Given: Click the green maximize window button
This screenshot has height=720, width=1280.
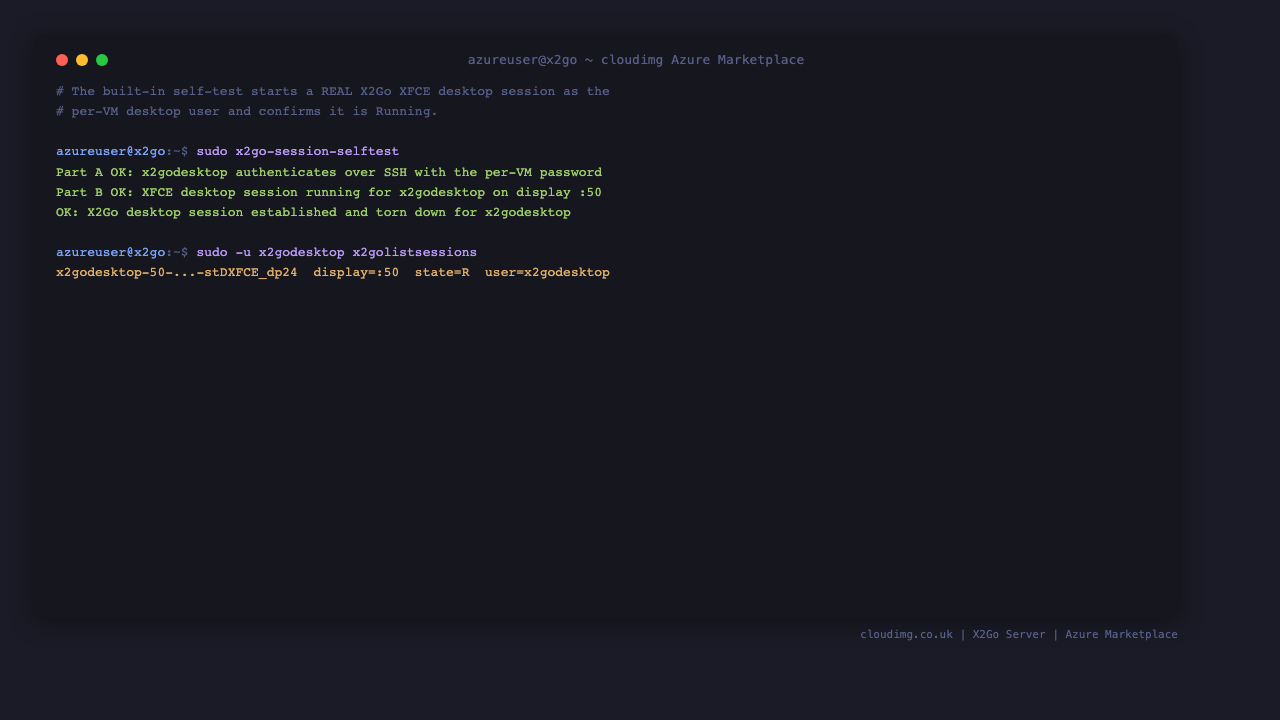Looking at the screenshot, I should click(102, 60).
